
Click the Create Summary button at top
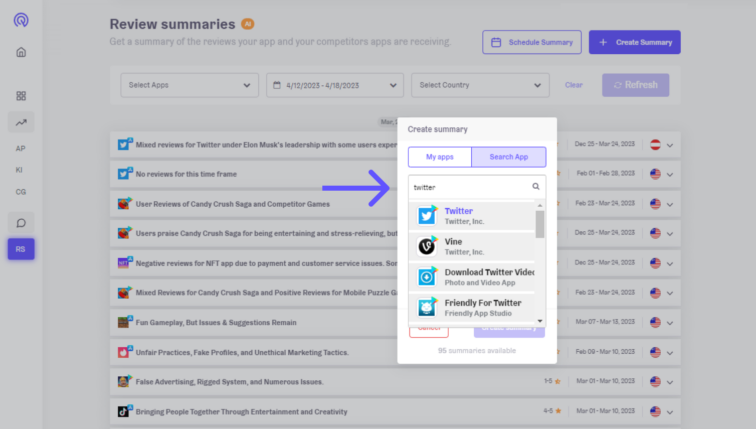634,42
